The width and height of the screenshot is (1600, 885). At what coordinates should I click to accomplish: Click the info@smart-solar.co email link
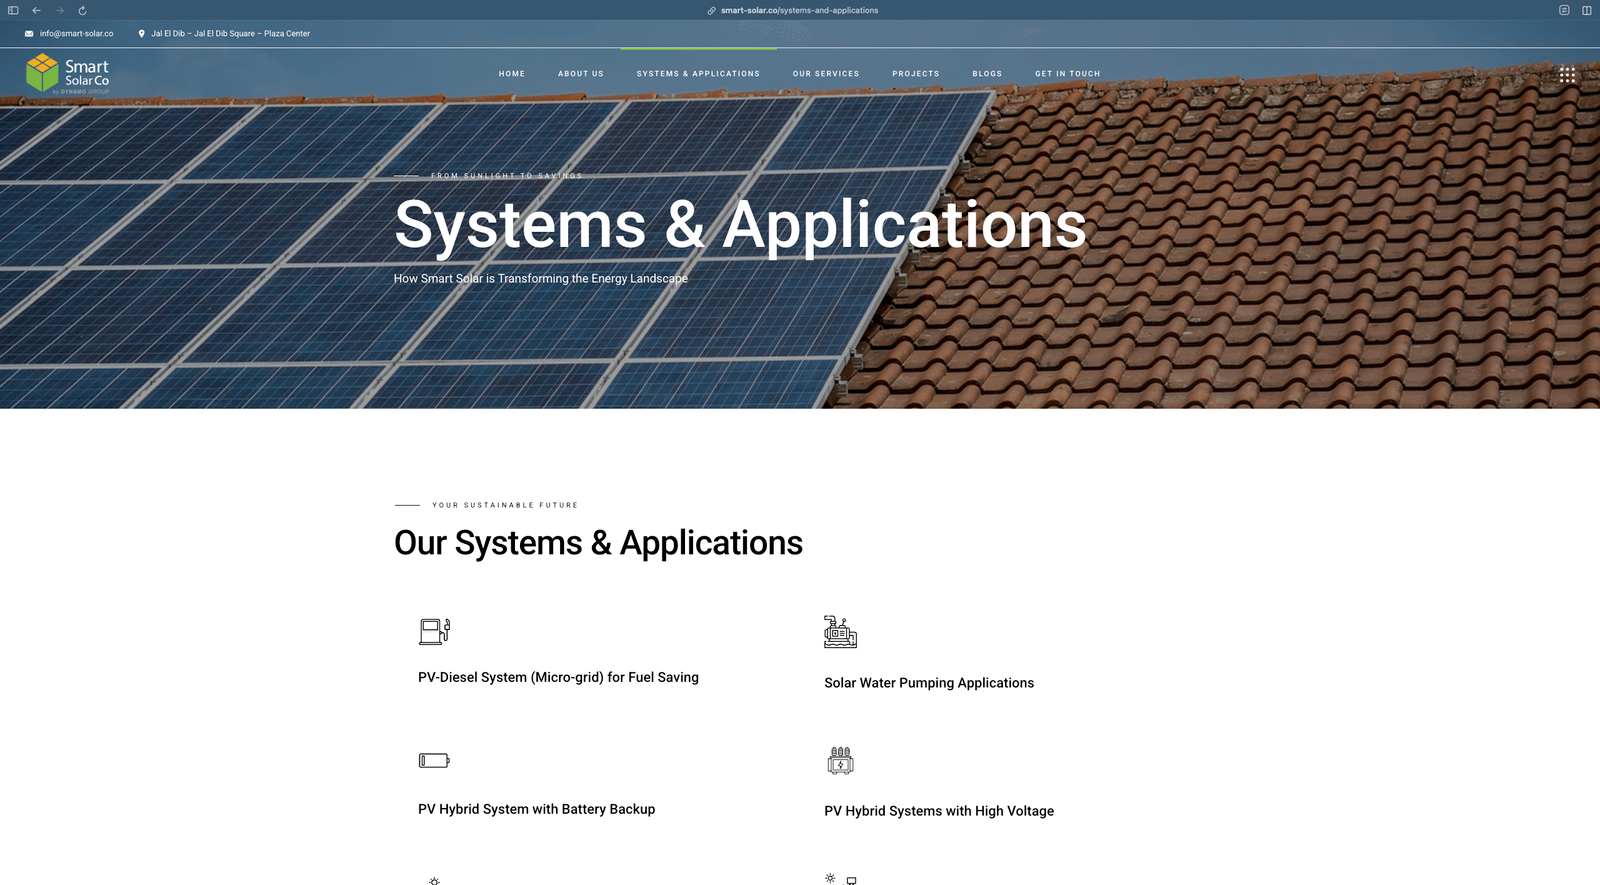click(76, 34)
